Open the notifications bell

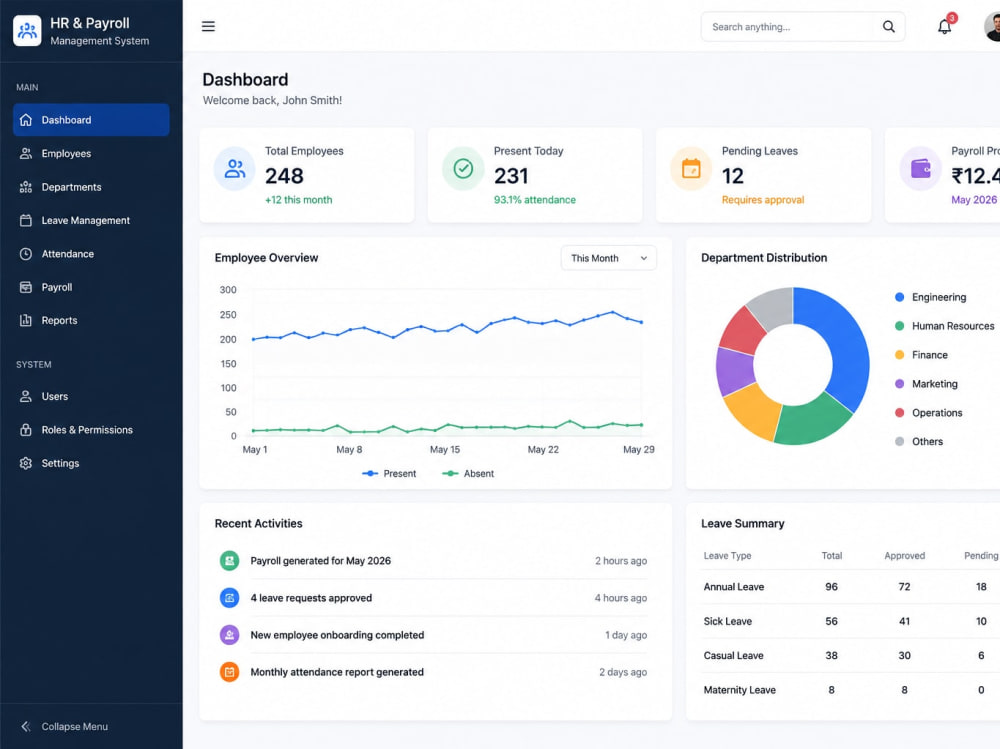point(945,27)
